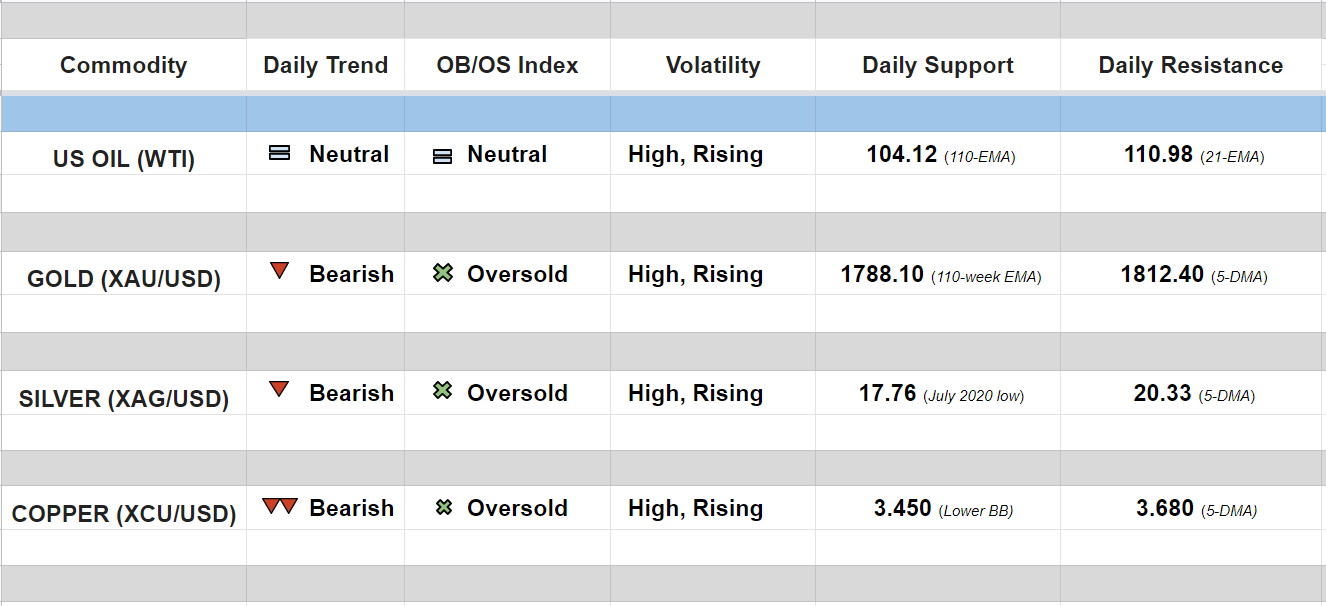Click the Daily Support header cell
1326x606 pixels.
[x=938, y=66]
